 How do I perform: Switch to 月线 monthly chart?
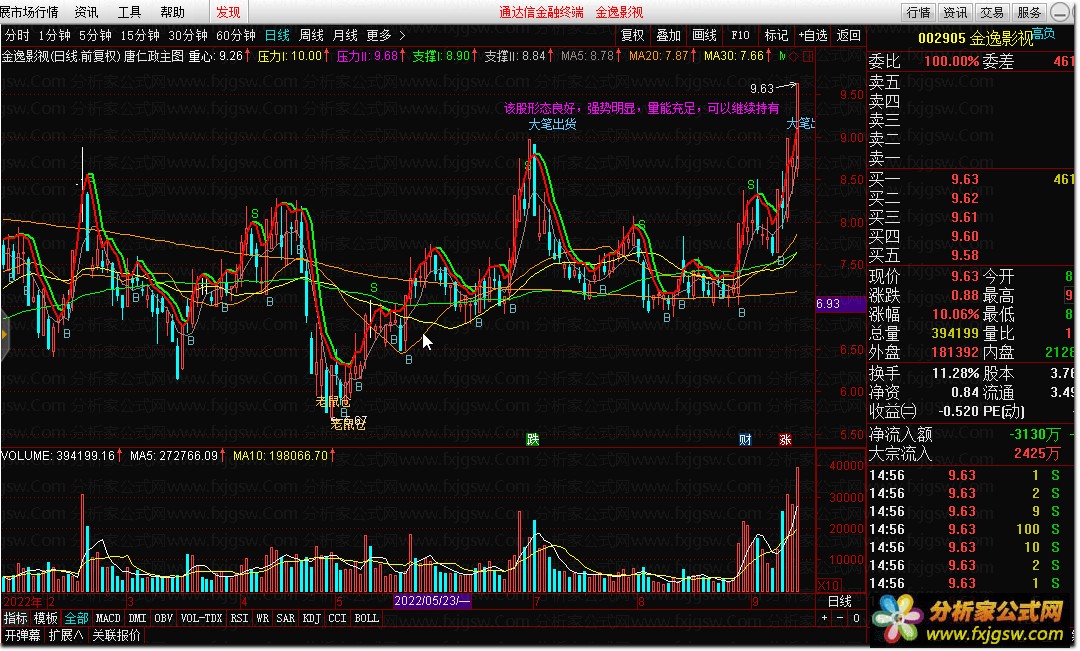tap(345, 35)
